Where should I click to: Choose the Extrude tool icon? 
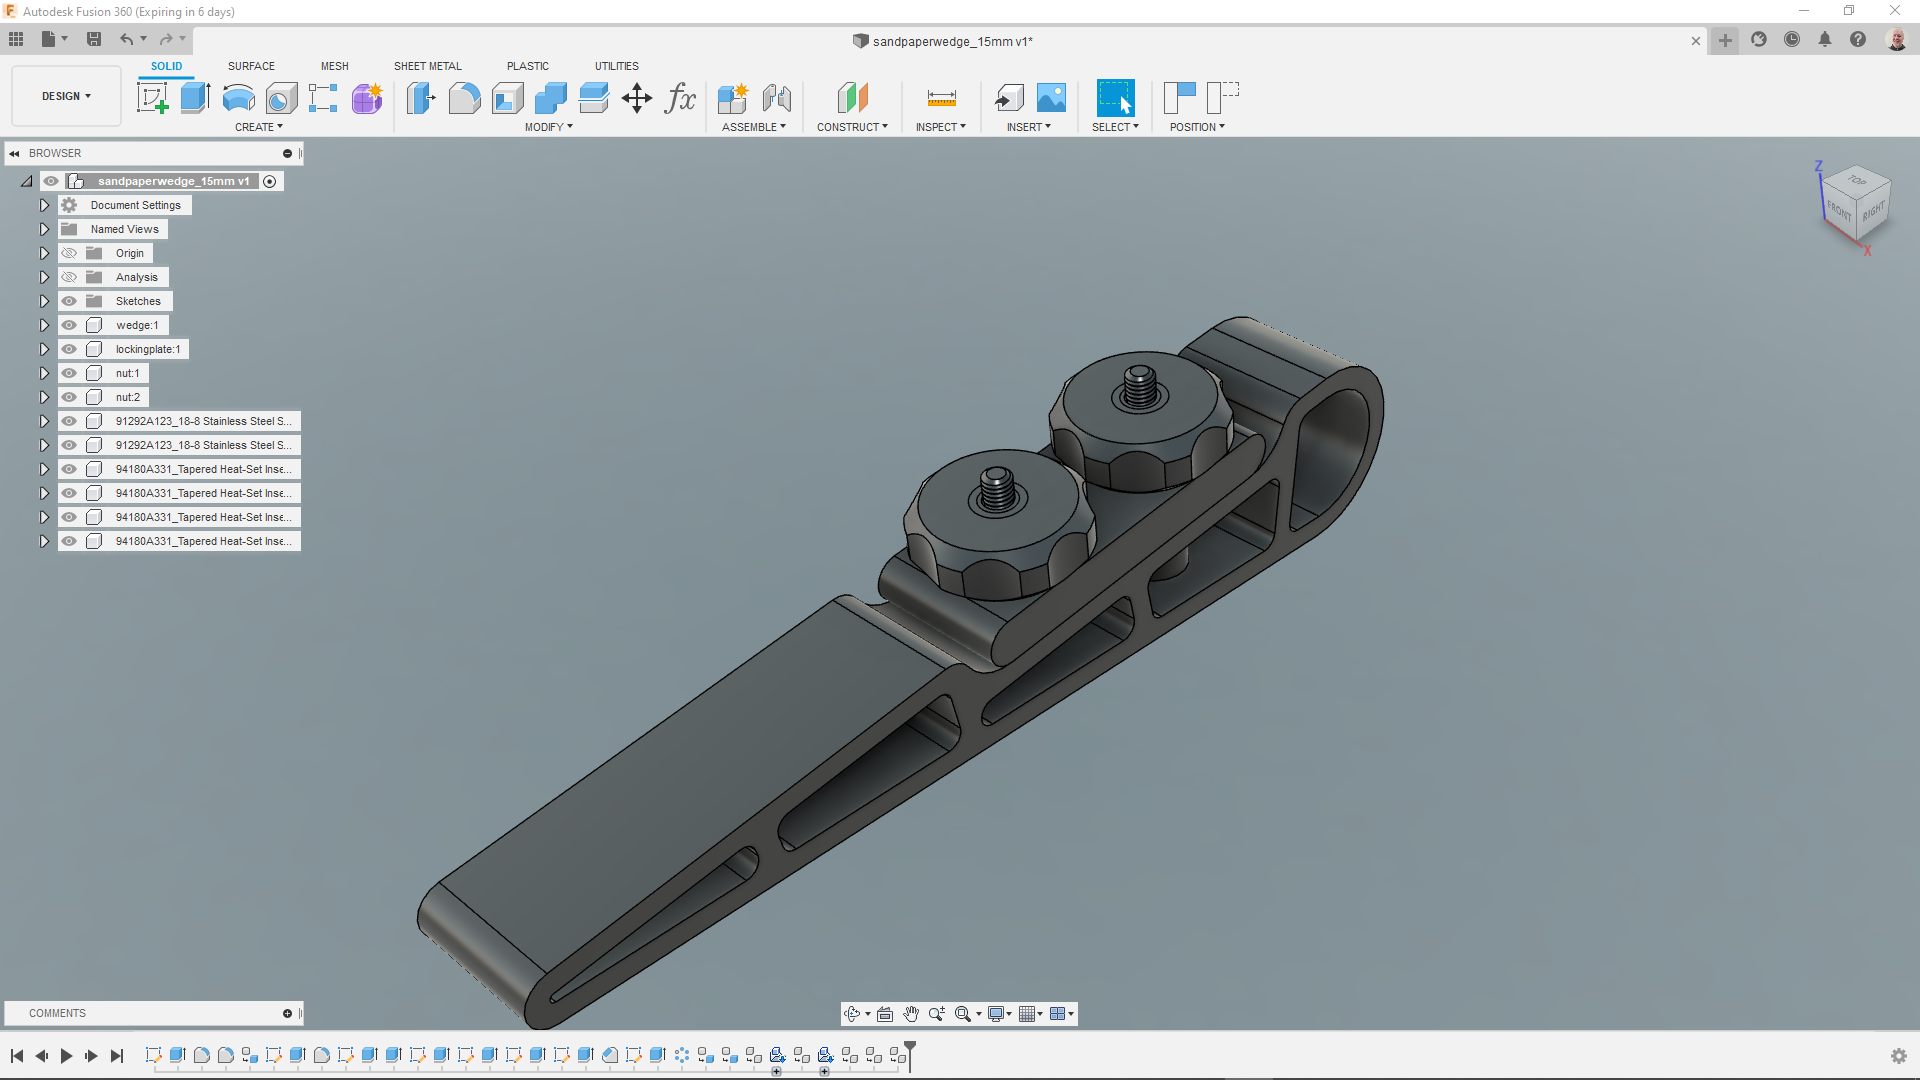[195, 98]
